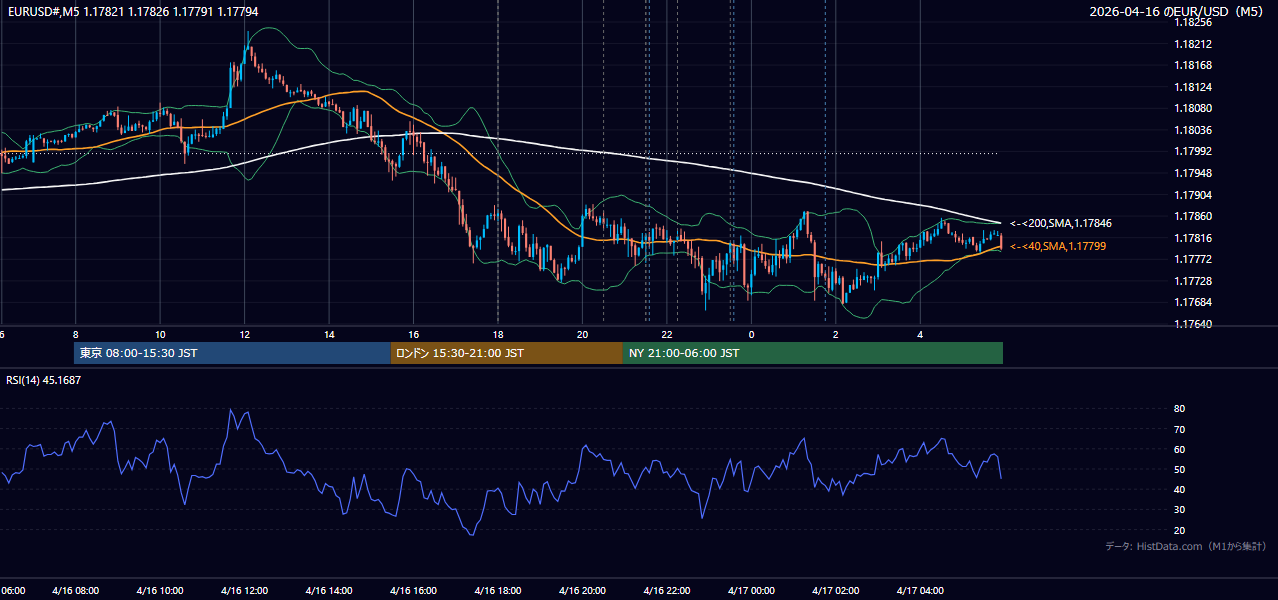Click the 4/17 00:00 bottom time label
The height and width of the screenshot is (600, 1278).
[x=751, y=591]
